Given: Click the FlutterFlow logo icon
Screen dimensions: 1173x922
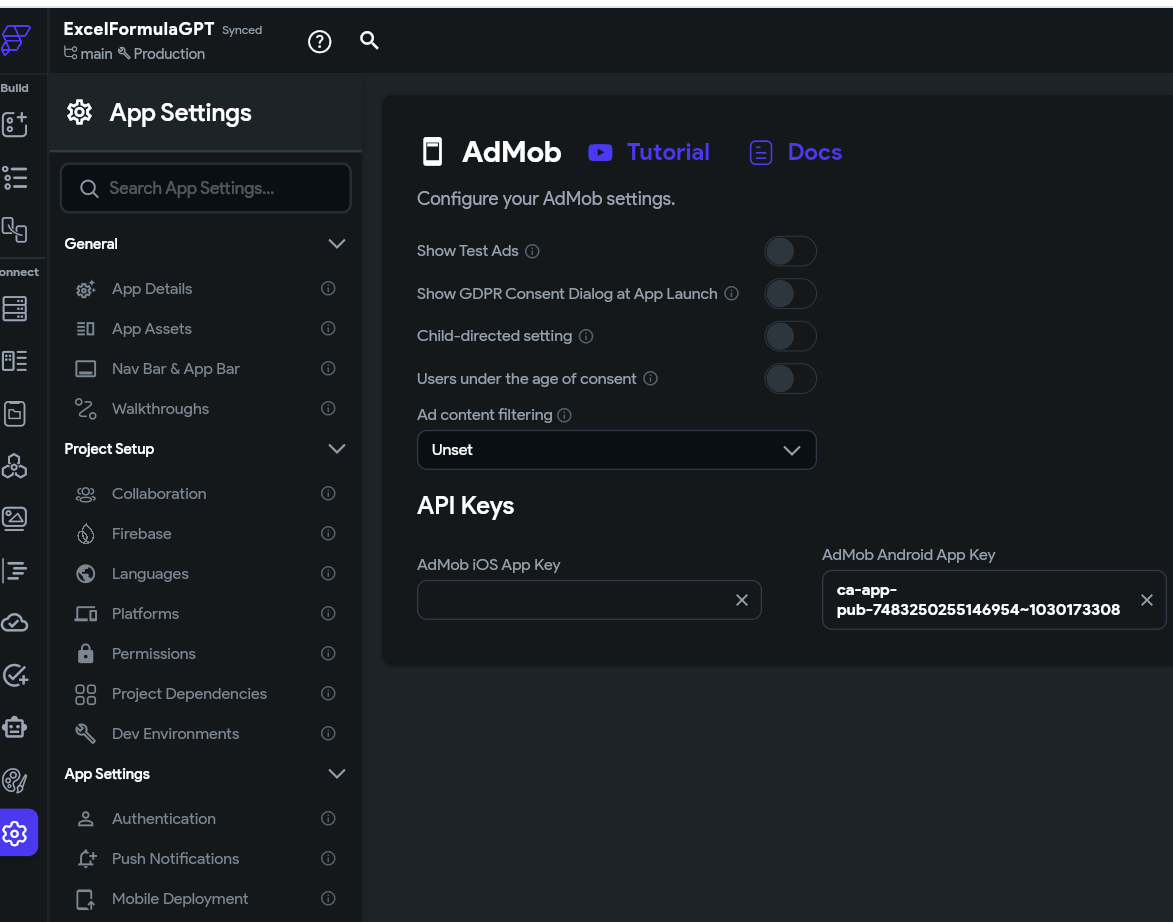Looking at the screenshot, I should pyautogui.click(x=15, y=40).
